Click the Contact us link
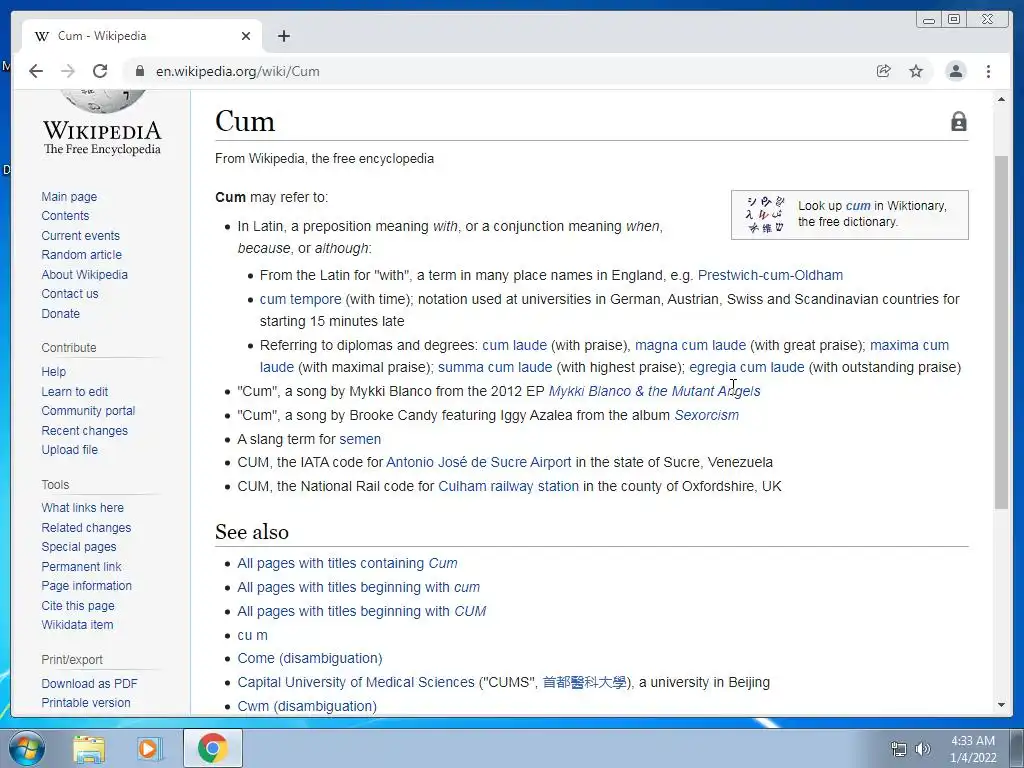Image resolution: width=1024 pixels, height=768 pixels. [70, 294]
